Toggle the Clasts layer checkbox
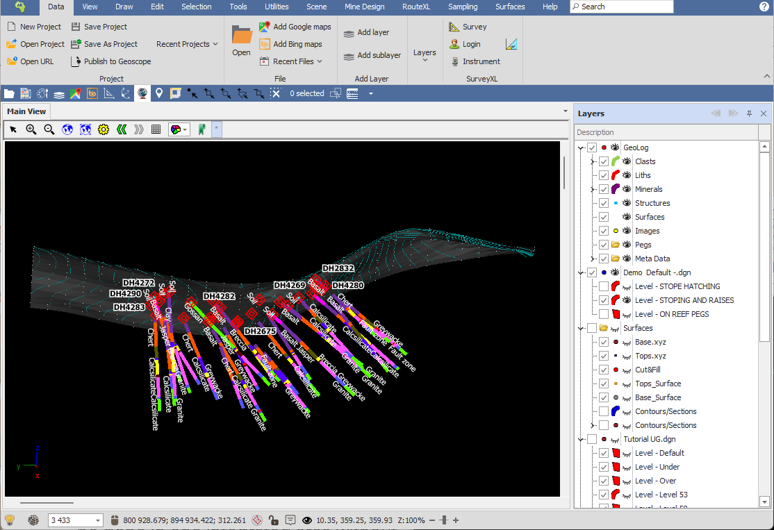 [604, 161]
